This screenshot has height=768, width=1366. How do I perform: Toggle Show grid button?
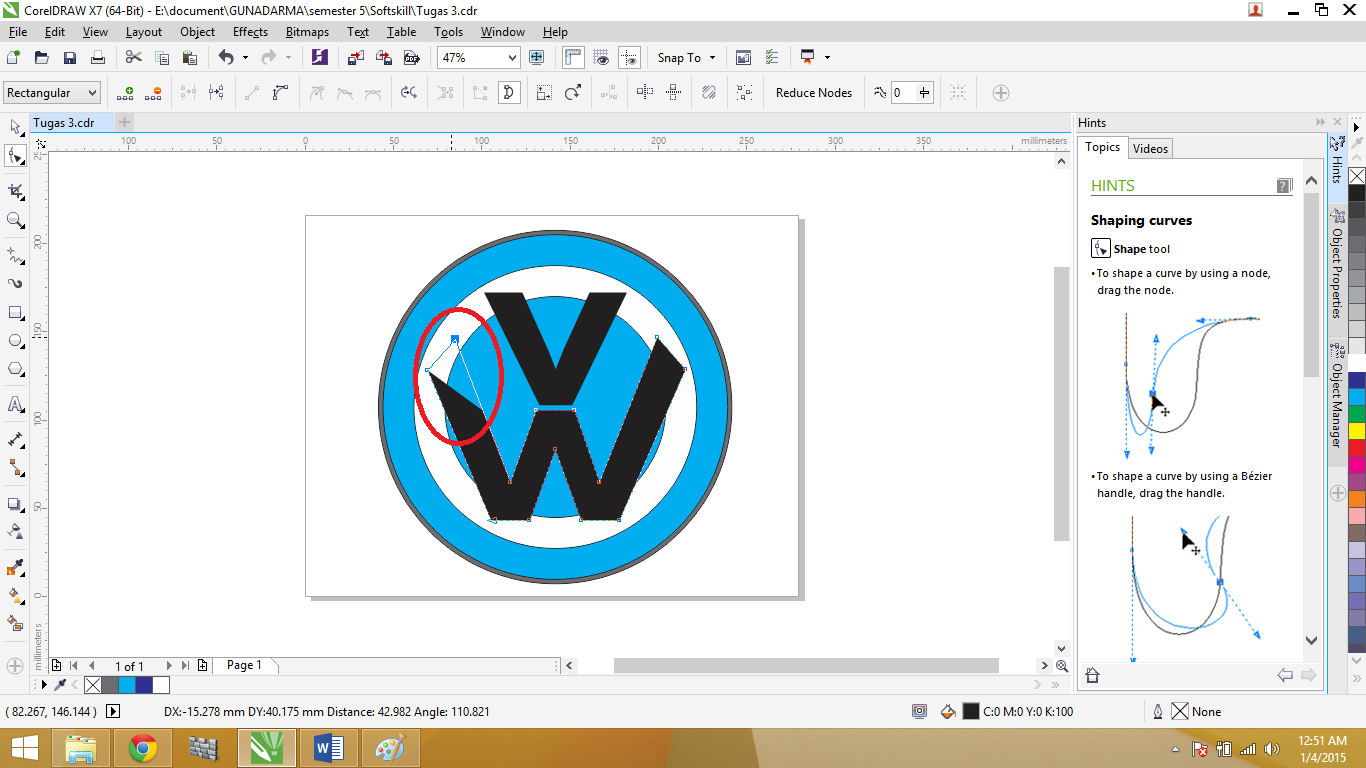pos(602,58)
